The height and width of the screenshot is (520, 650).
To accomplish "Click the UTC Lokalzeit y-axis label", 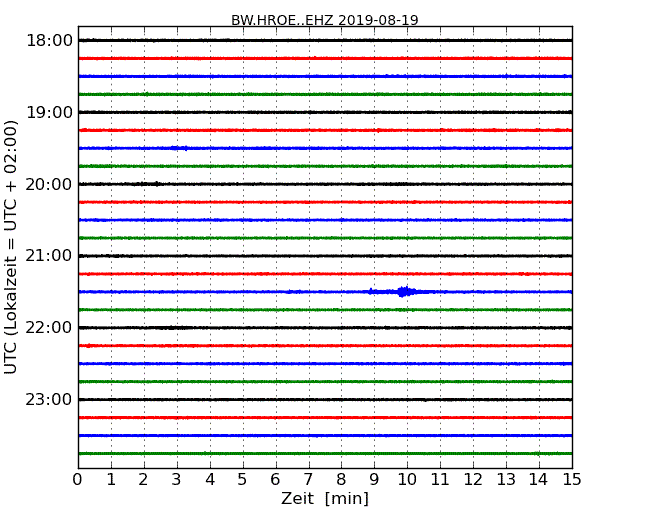I will click(10, 247).
